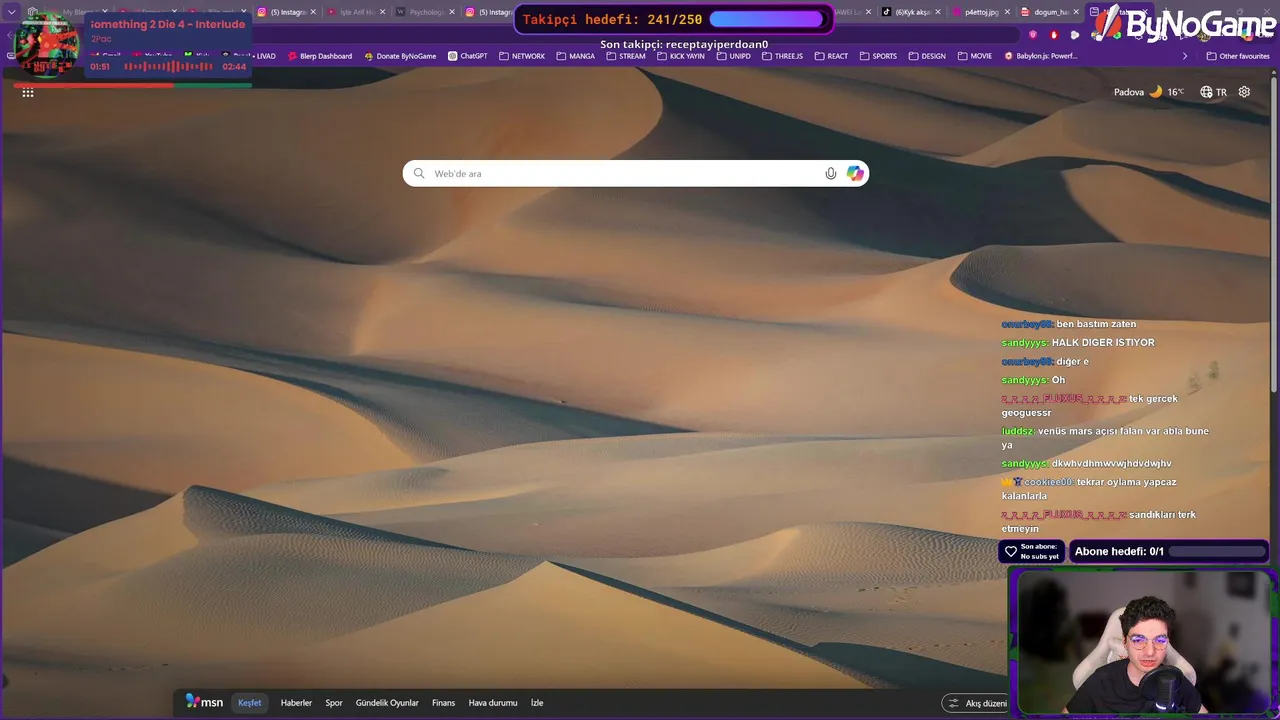This screenshot has width=1280, height=720.
Task: Expand the KICK YAYIN bookmark folder
Action: pyautogui.click(x=679, y=56)
